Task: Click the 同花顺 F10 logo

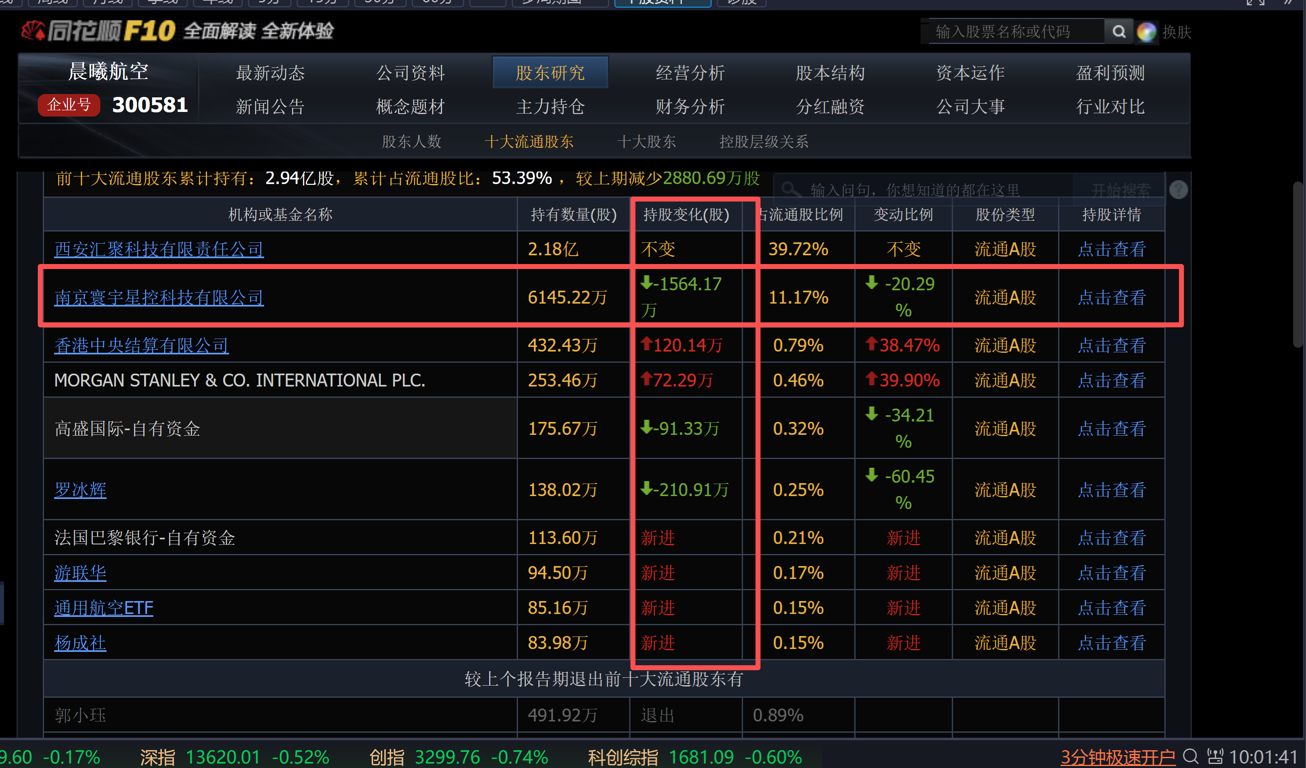Action: tap(98, 31)
